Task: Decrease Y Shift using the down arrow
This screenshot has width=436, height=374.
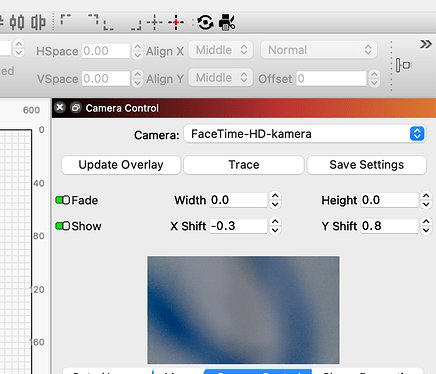Action: tap(426, 230)
